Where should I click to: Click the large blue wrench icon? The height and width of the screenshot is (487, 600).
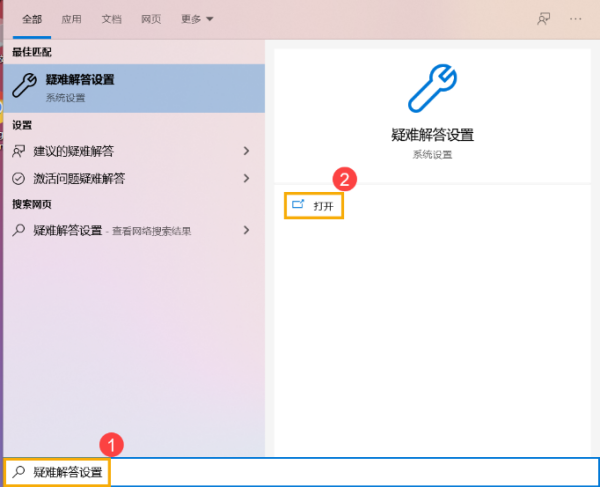tap(432, 88)
